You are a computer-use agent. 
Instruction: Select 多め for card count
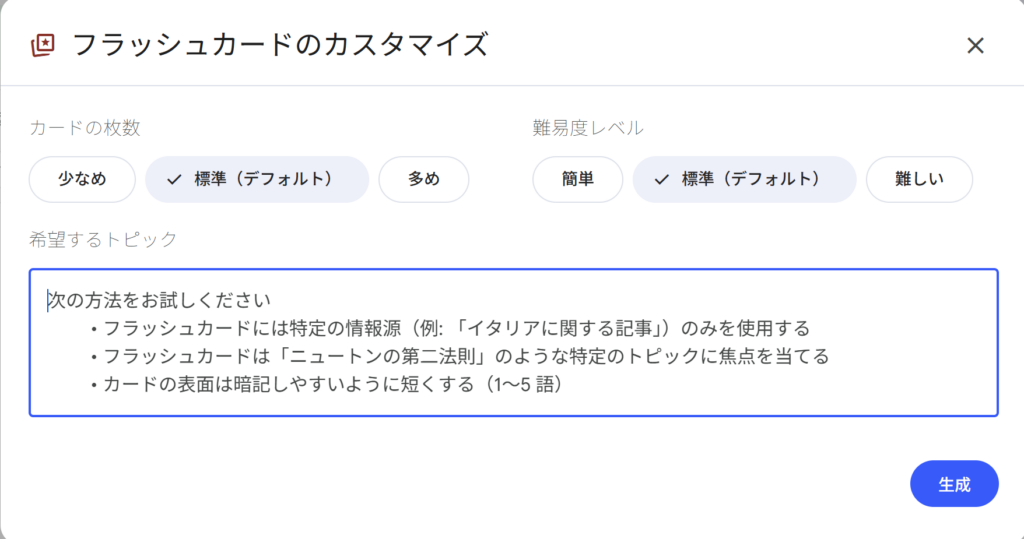[x=423, y=180]
